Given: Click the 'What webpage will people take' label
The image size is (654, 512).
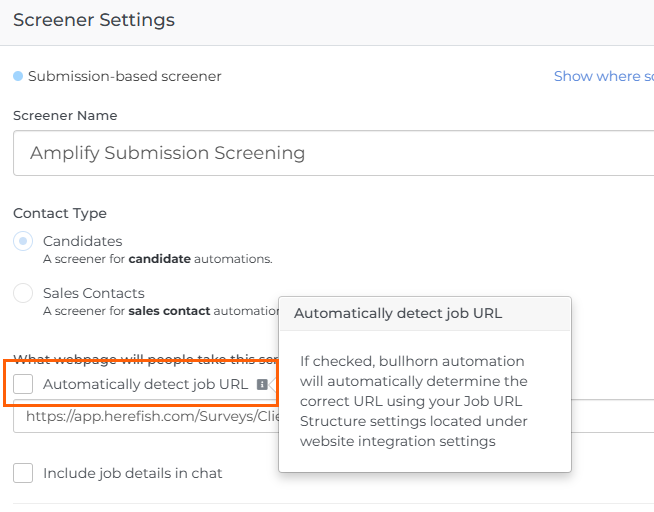Looking at the screenshot, I should [140, 359].
